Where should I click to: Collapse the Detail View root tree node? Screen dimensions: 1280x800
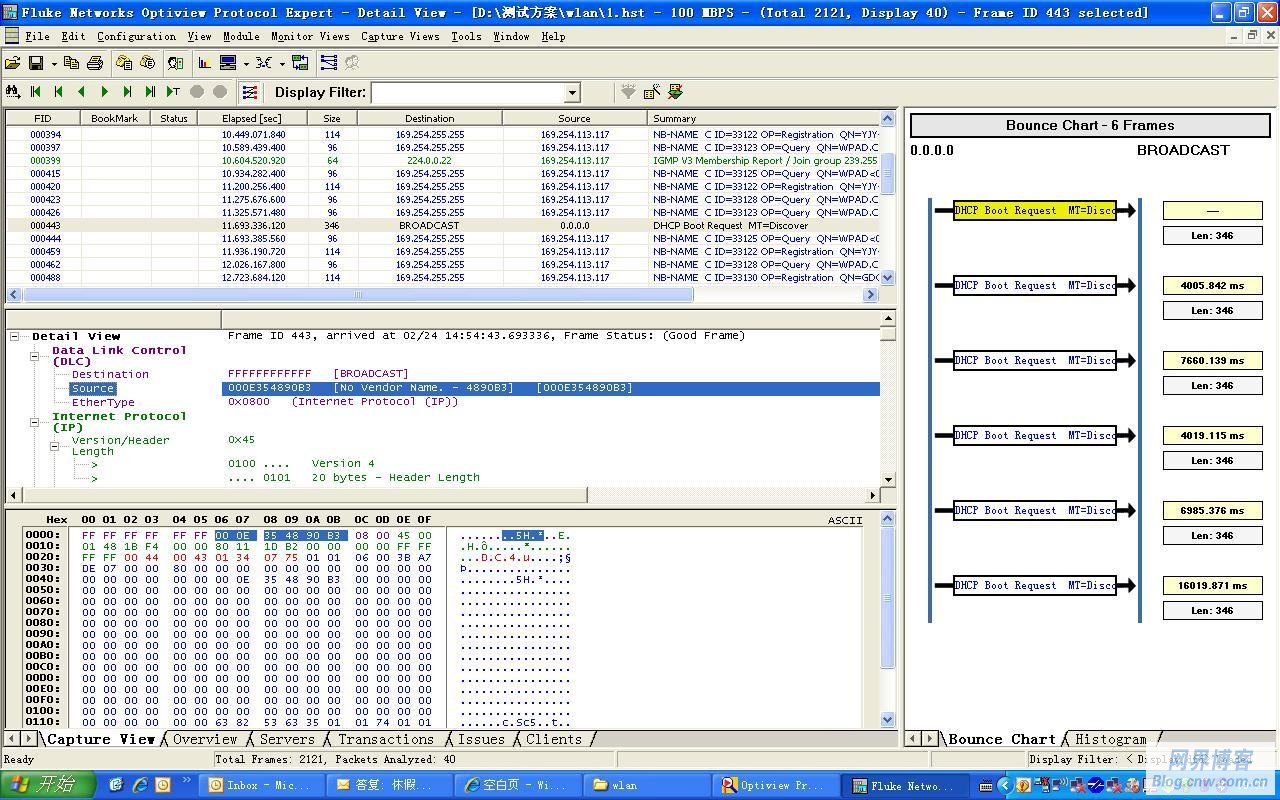pyautogui.click(x=15, y=337)
